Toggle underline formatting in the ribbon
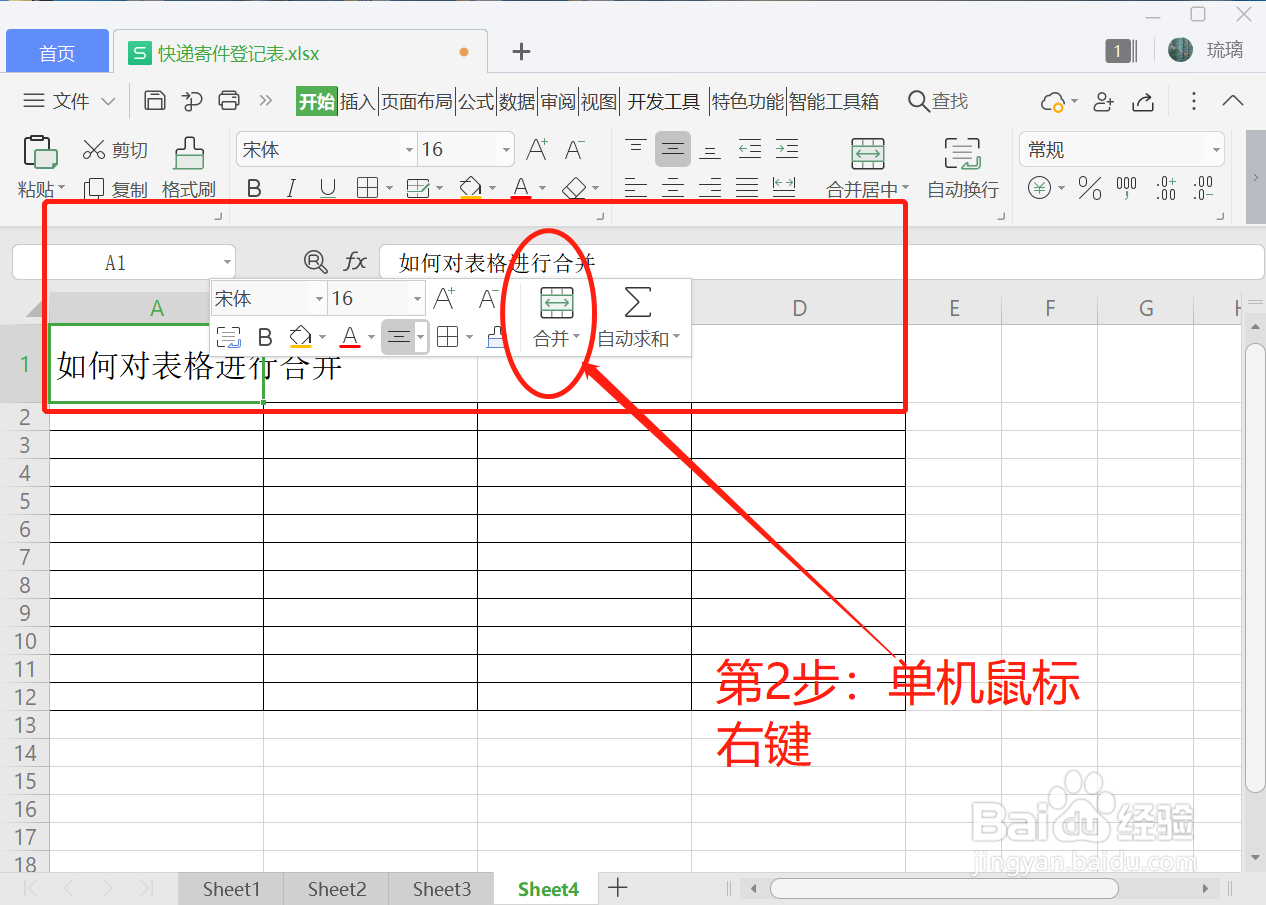The width and height of the screenshot is (1266, 905). (x=327, y=188)
